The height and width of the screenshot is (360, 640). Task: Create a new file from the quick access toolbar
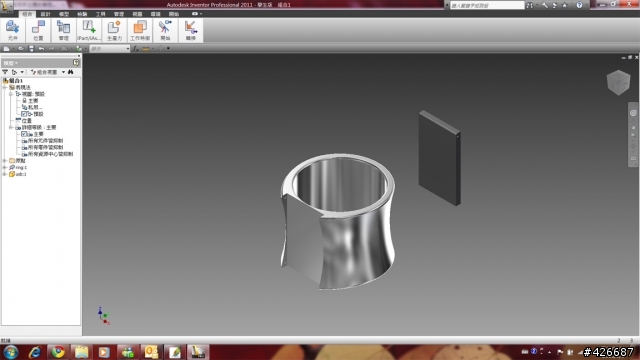[x=7, y=49]
